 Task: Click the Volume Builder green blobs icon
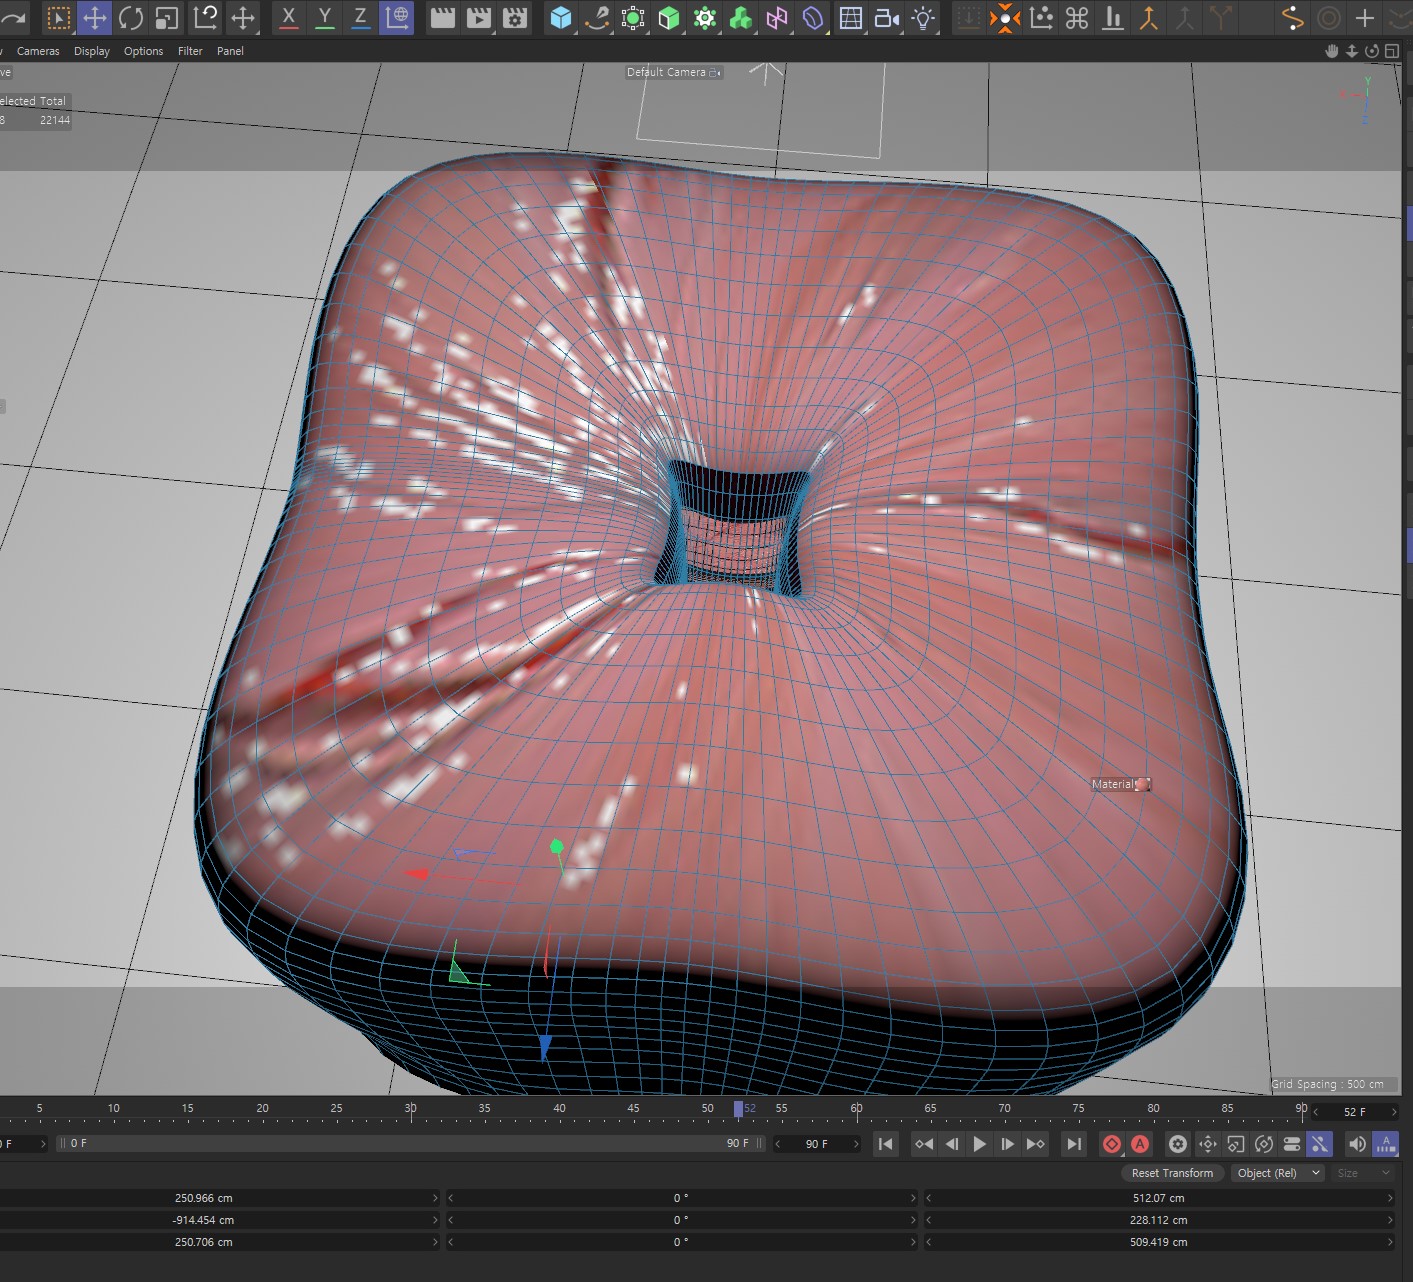741,18
